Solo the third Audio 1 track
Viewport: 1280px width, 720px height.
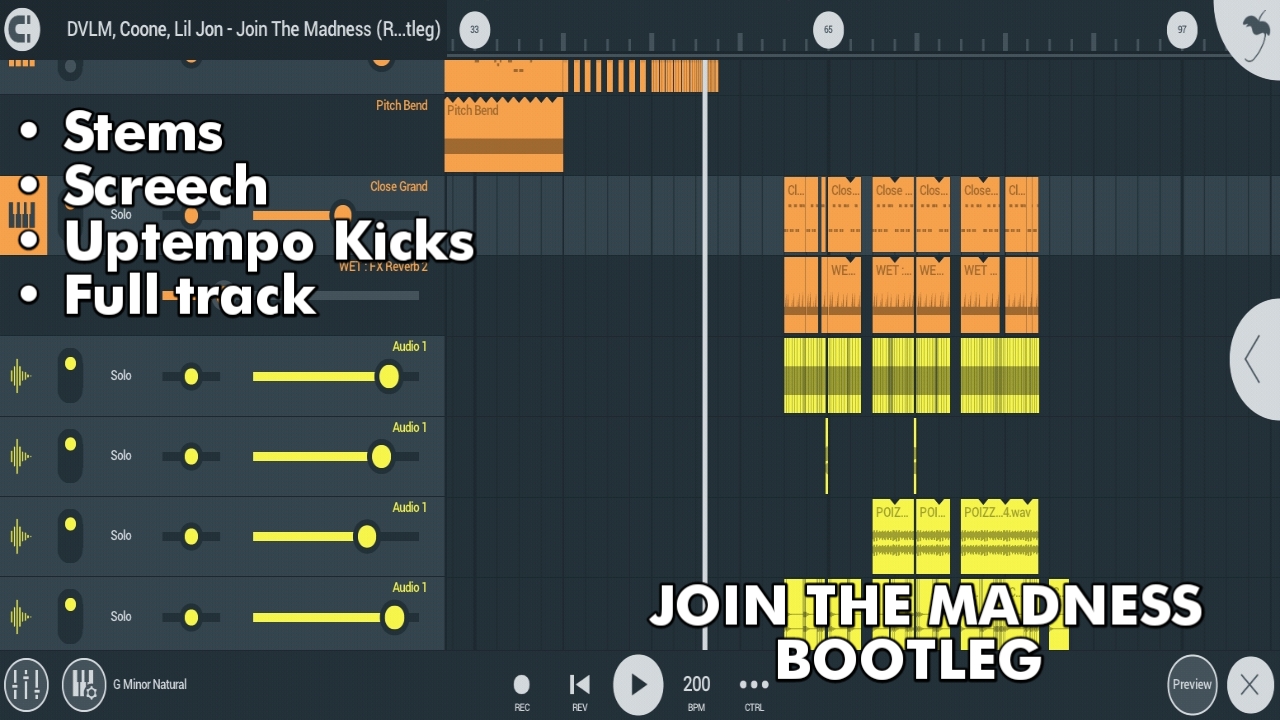click(x=121, y=535)
